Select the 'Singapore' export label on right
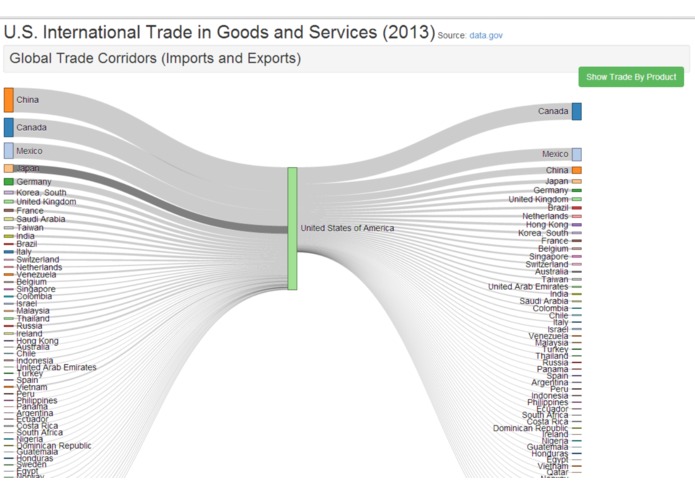Image resolution: width=695 pixels, height=494 pixels. (549, 257)
